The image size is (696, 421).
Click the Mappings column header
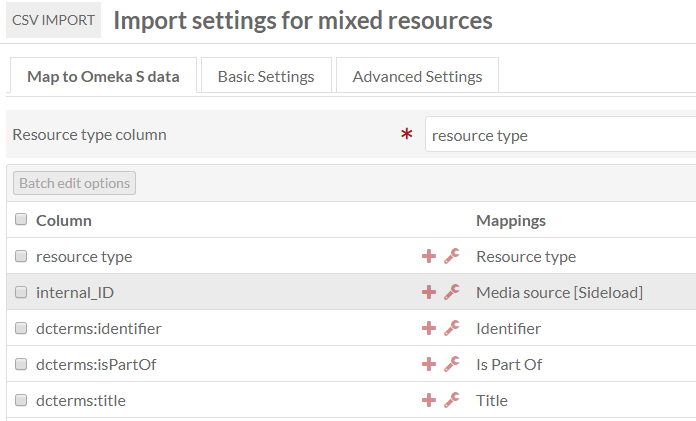511,221
